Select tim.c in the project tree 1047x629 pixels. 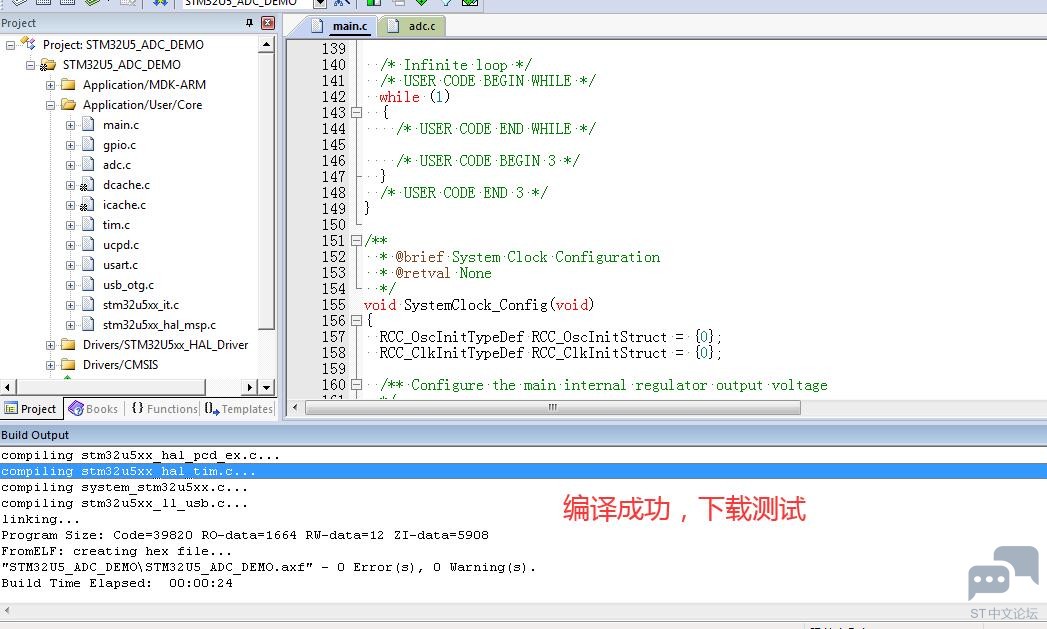pyautogui.click(x=116, y=225)
